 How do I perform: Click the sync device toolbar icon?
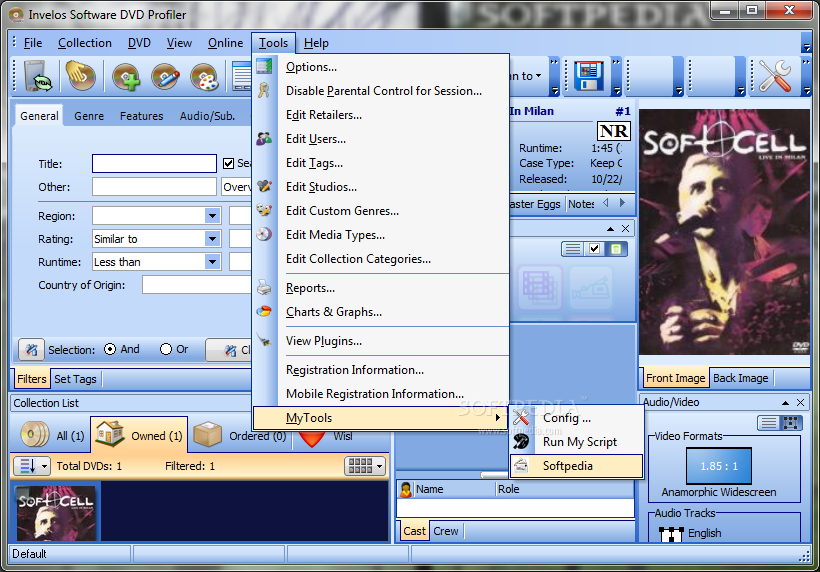tap(37, 77)
